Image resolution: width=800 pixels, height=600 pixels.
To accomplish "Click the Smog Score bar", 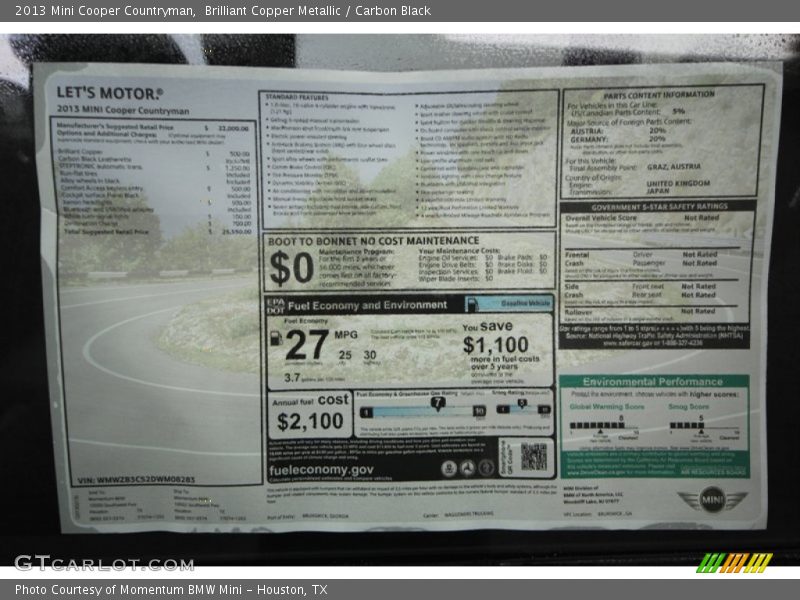I will pos(687,426).
